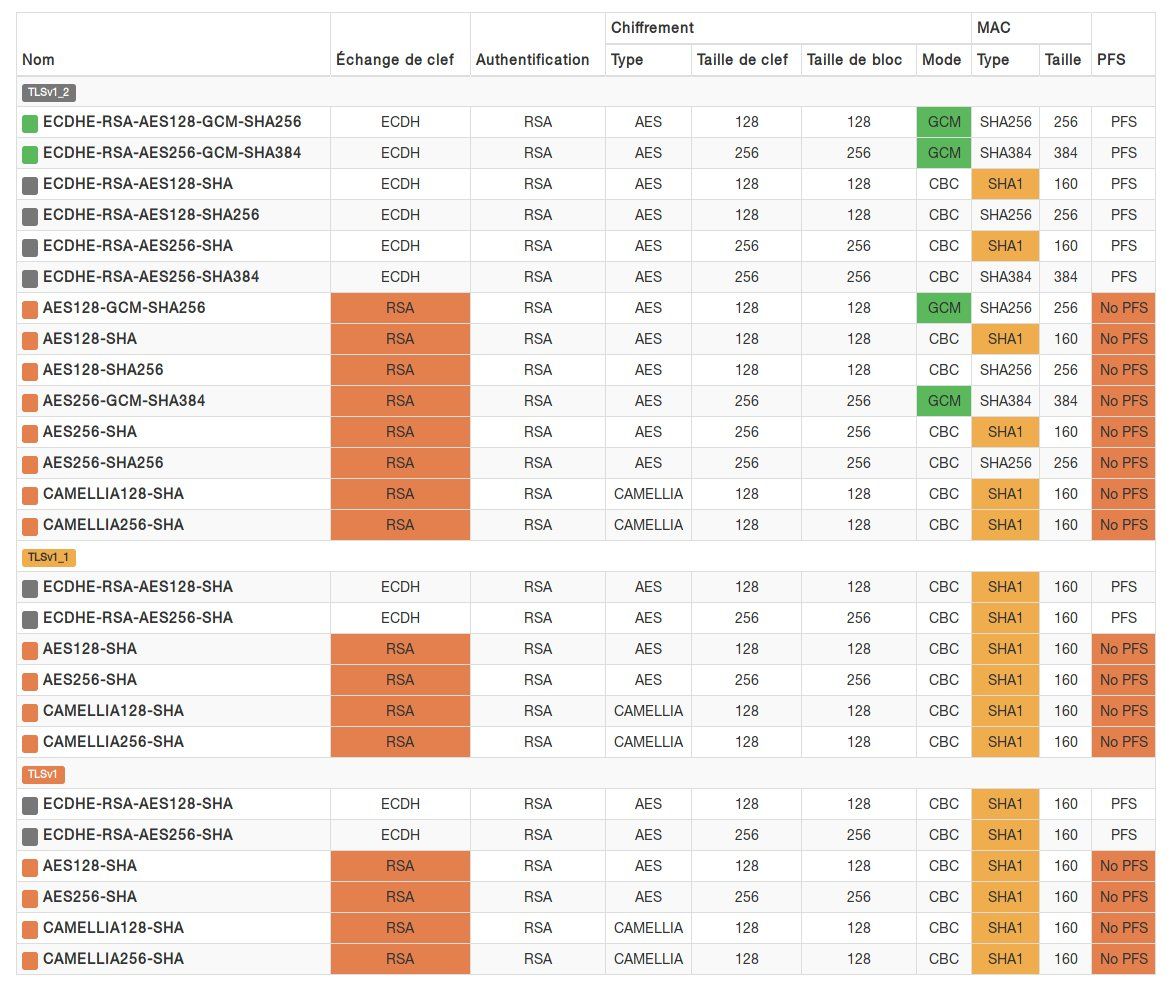This screenshot has width=1170, height=988.
Task: Click the gray TLSv1_2 section badge
Action: pos(49,93)
